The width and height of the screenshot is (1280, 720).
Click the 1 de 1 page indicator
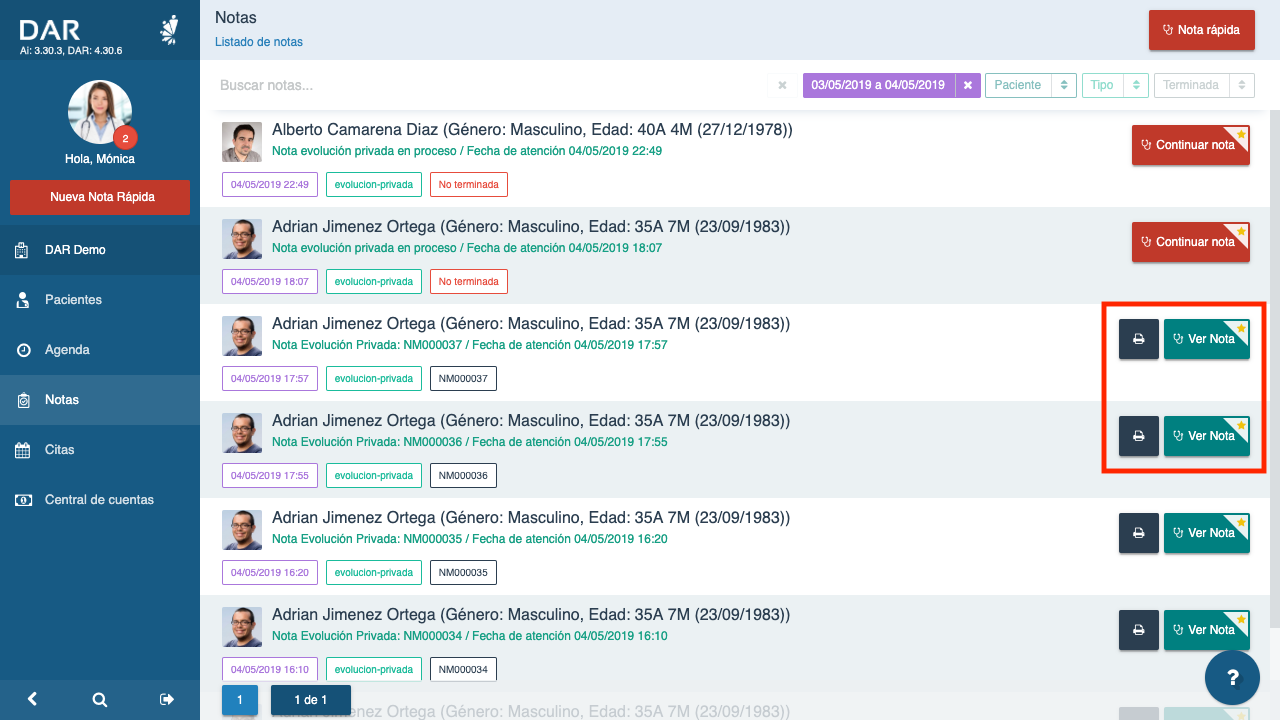[311, 700]
